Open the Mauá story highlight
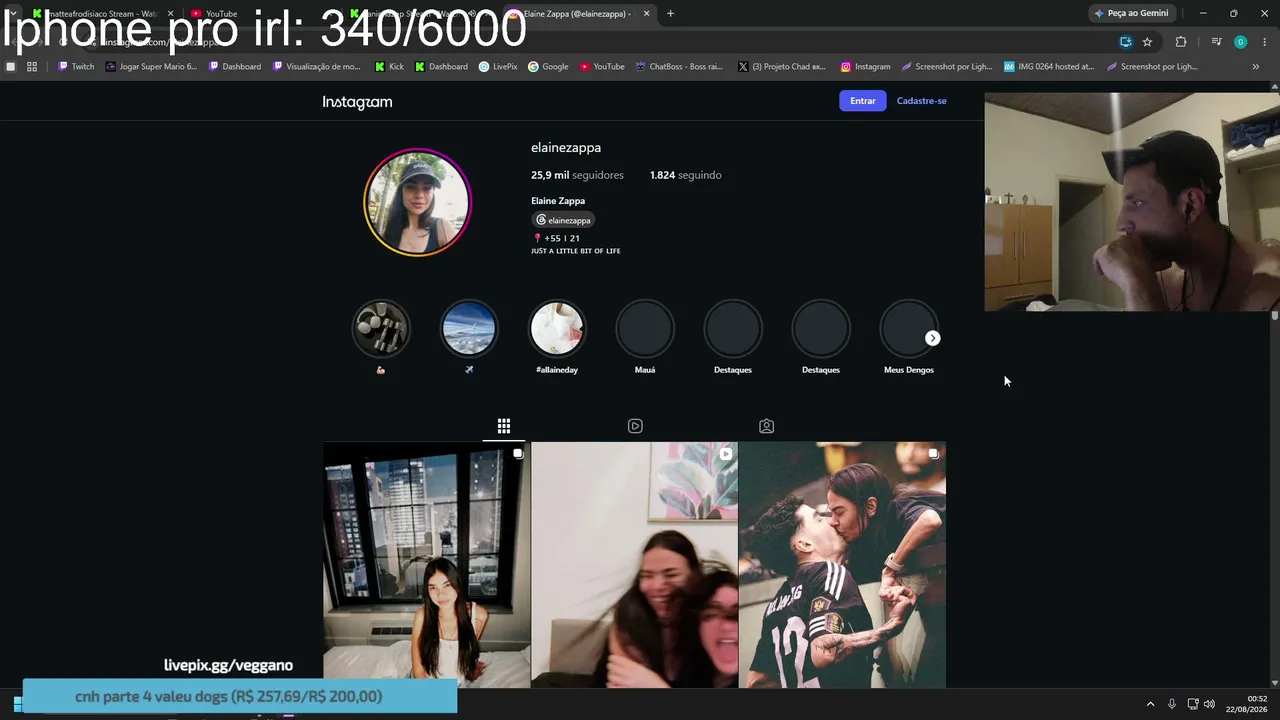The height and width of the screenshot is (720, 1280). tap(645, 329)
